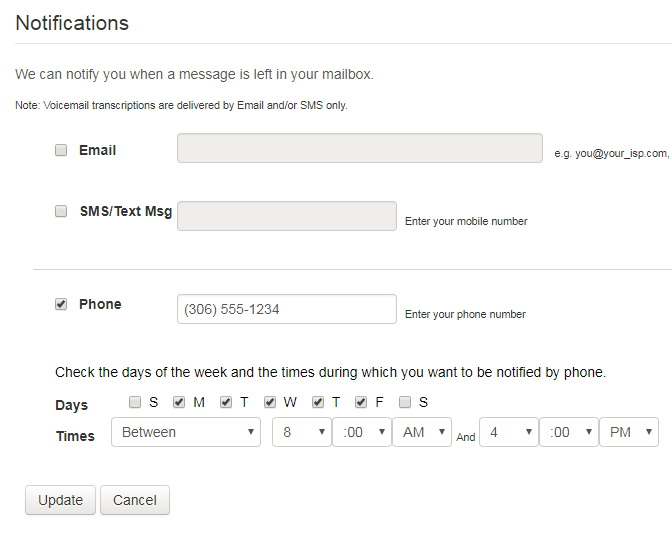The width and height of the screenshot is (672, 533).
Task: Select the SMS mobile number field
Action: [286, 216]
